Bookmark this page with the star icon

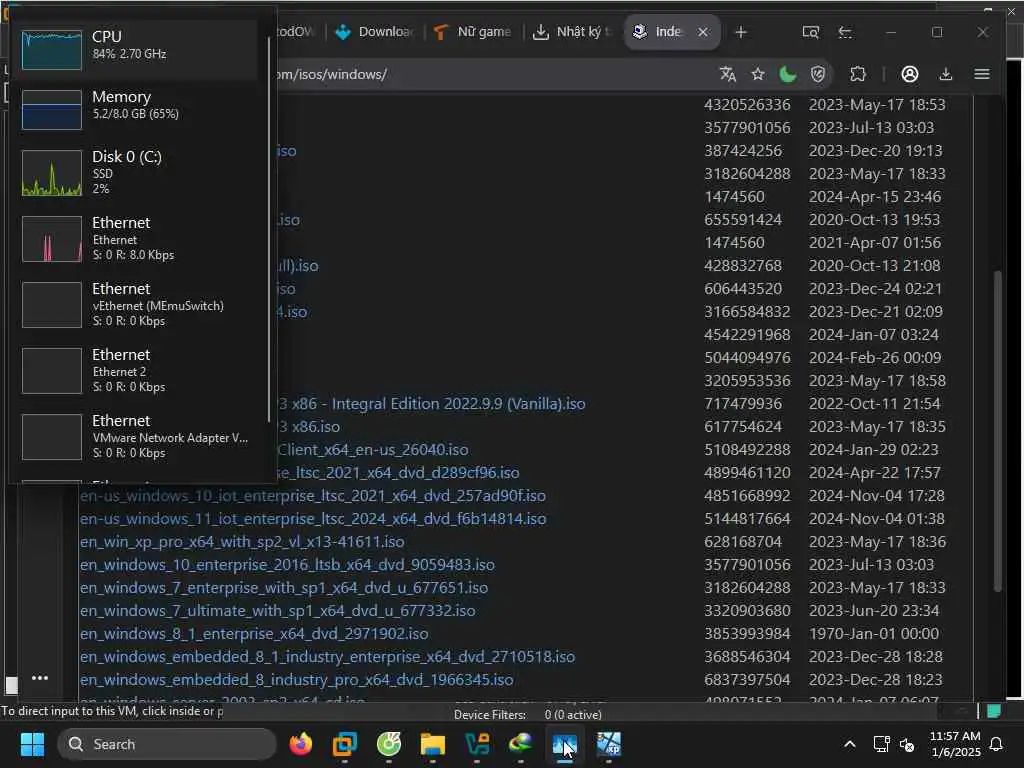point(758,74)
